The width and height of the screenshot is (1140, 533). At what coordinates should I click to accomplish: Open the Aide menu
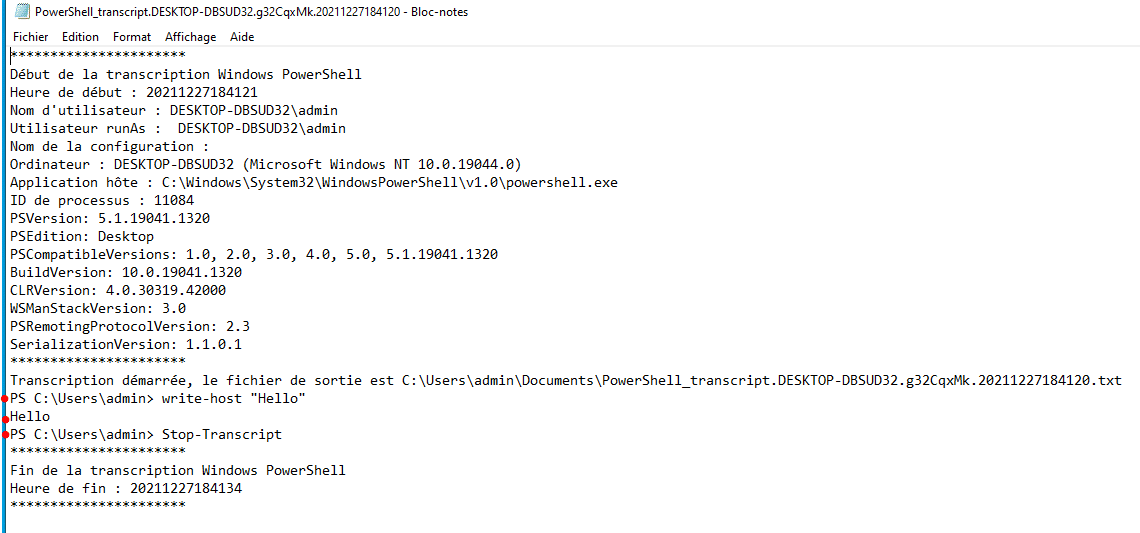pos(242,37)
